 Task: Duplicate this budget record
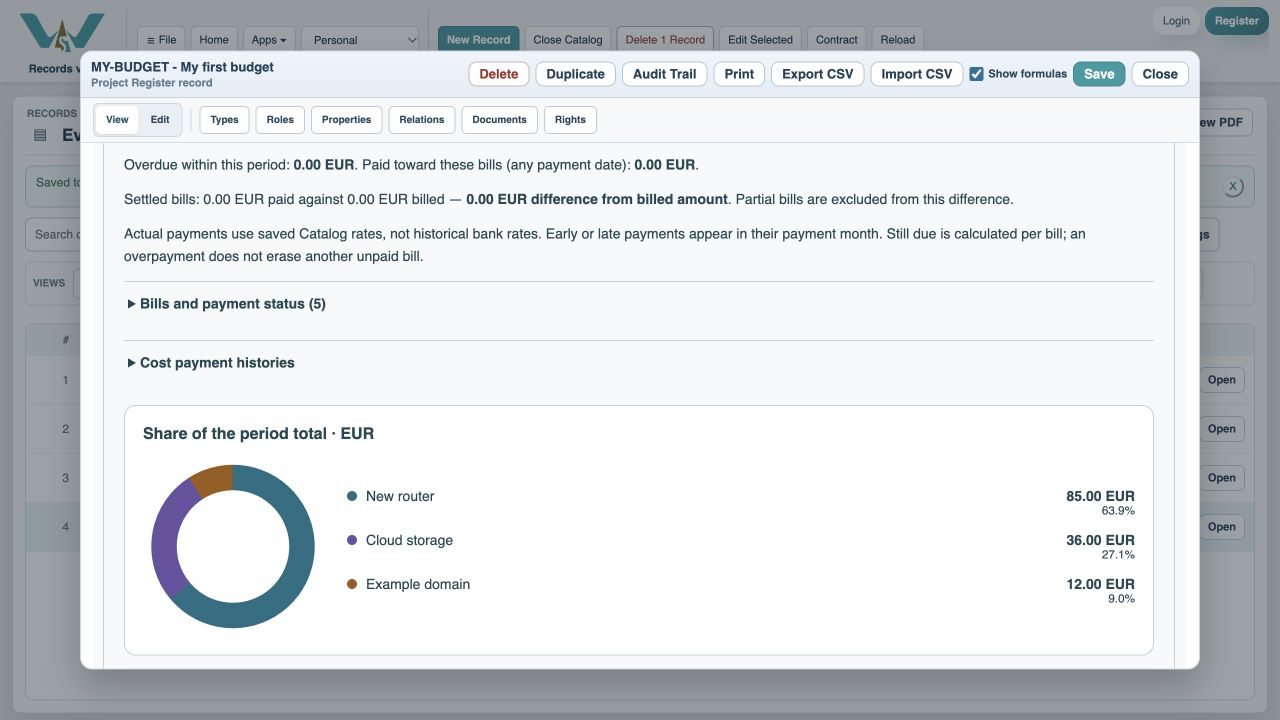tap(576, 74)
